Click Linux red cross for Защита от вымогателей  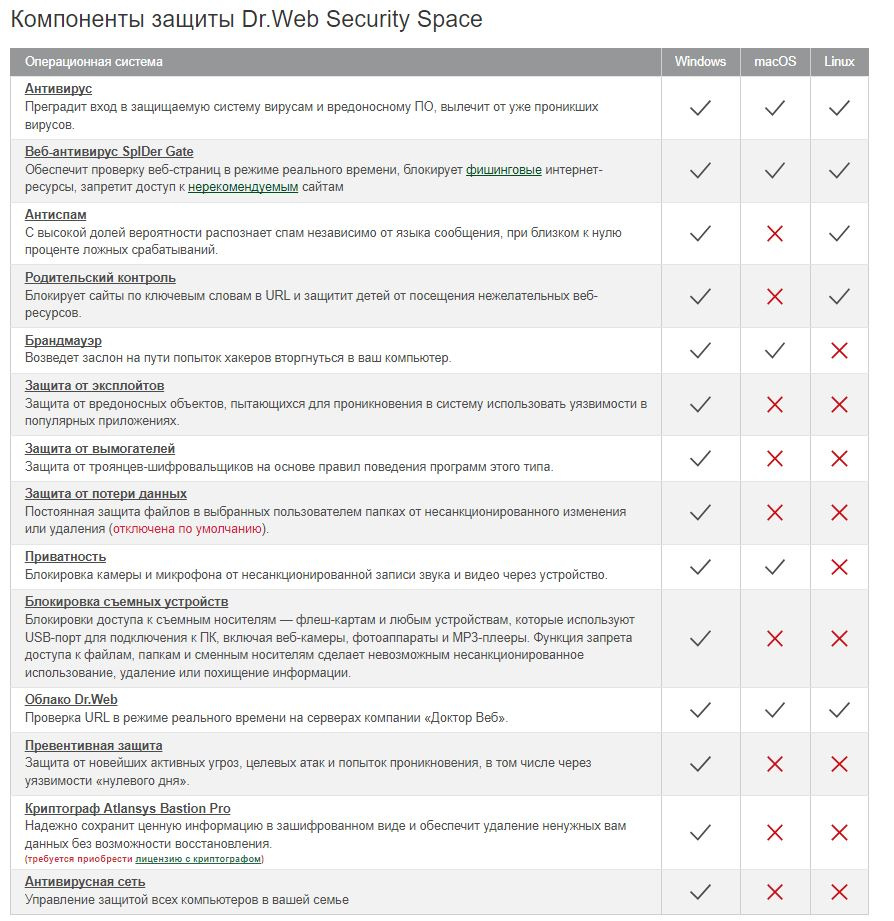point(839,459)
